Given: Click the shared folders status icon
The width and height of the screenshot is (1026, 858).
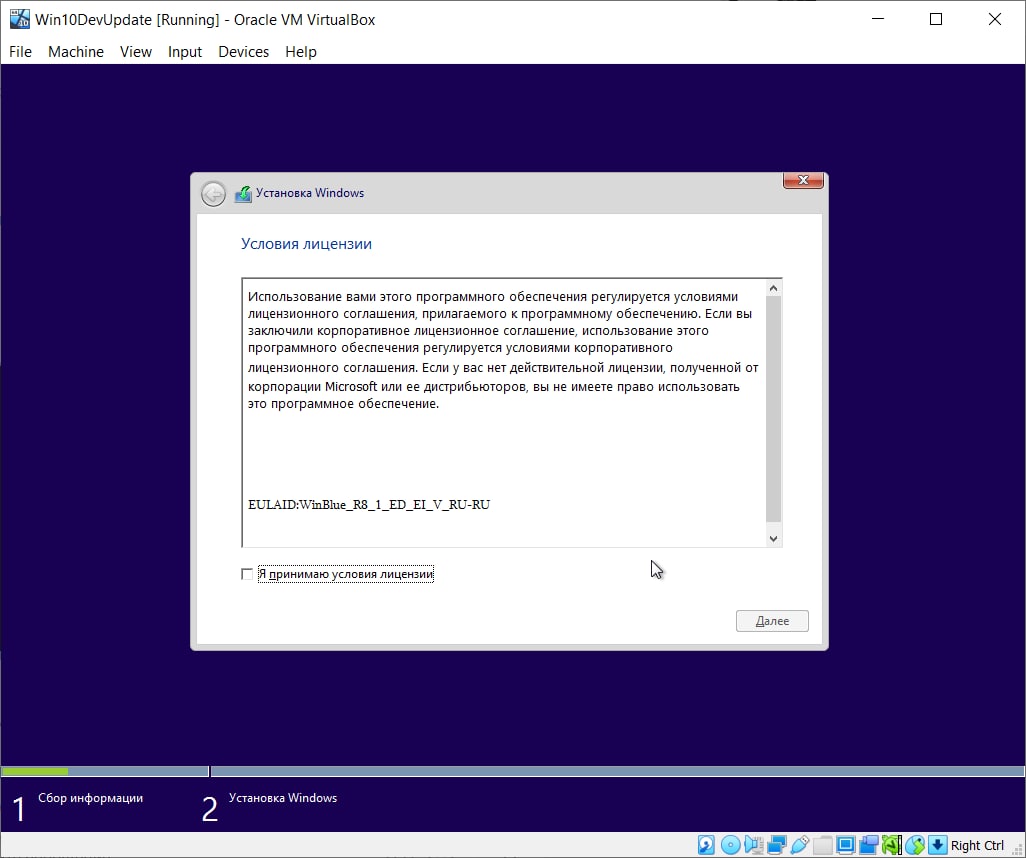Looking at the screenshot, I should click(x=823, y=845).
